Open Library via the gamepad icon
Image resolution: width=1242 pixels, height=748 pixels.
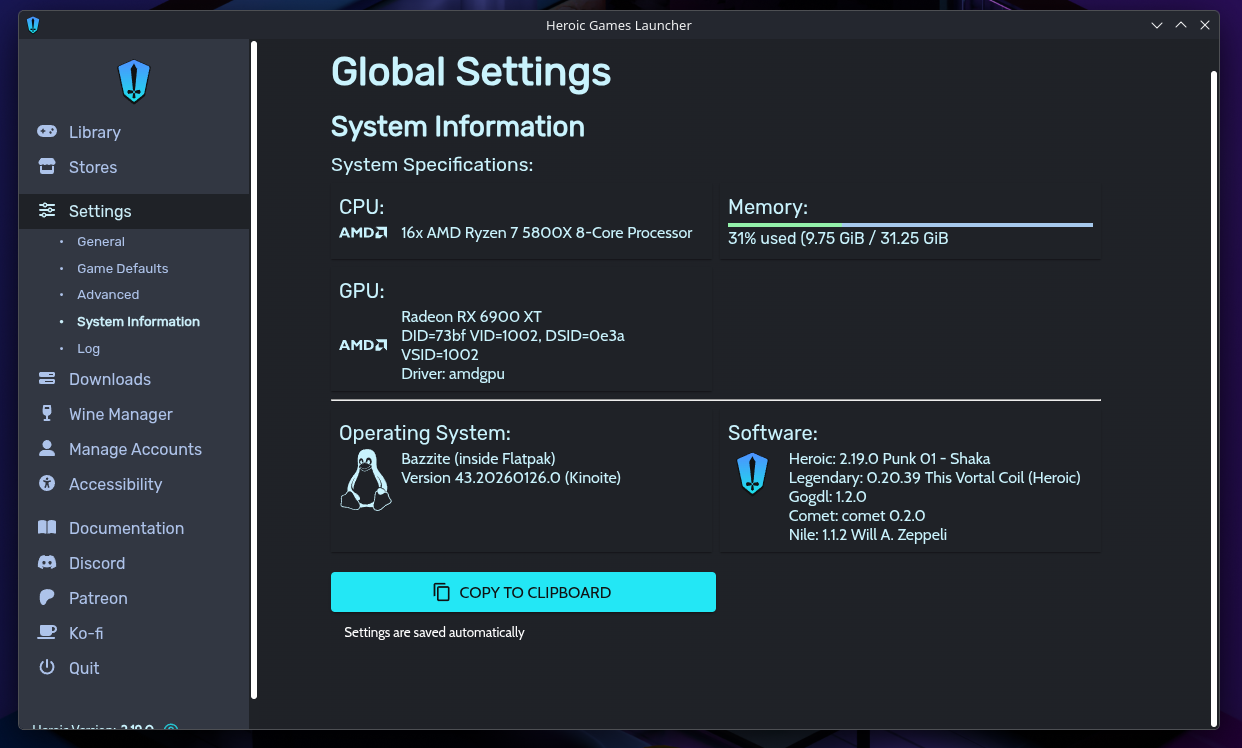[x=46, y=131]
